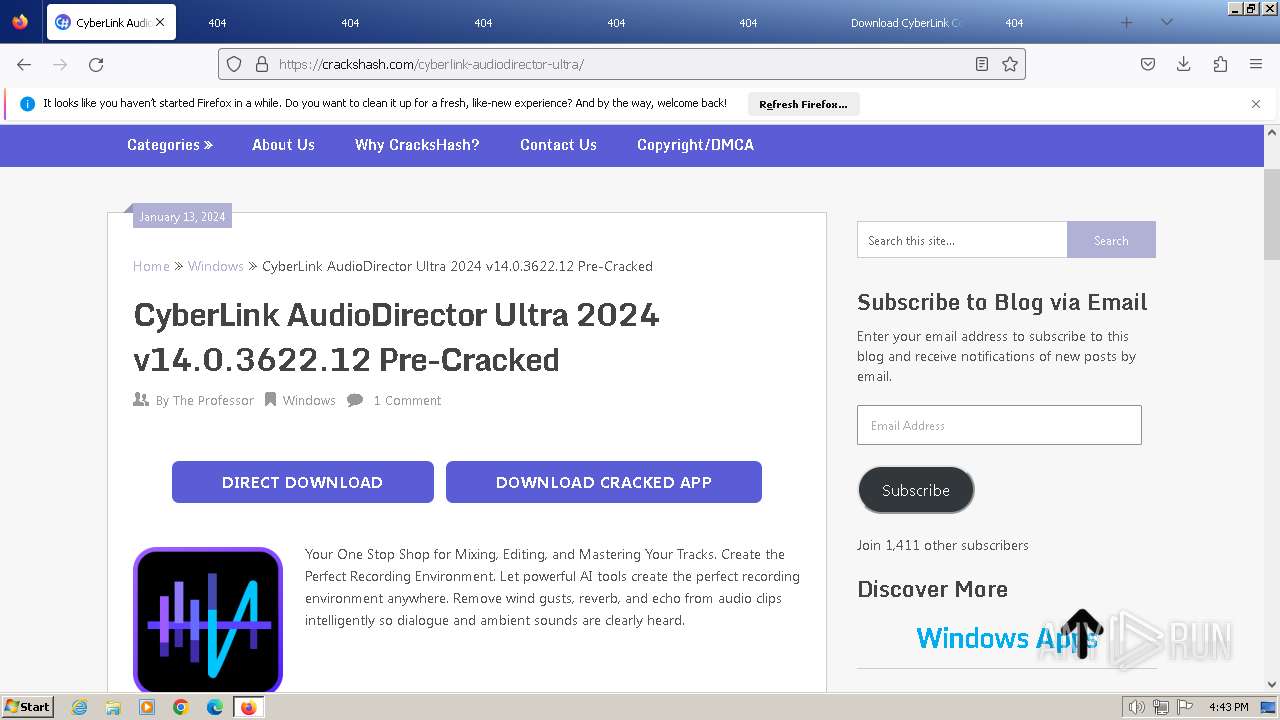Switch to the Download CyberLink tab
Viewport: 1280px width, 720px height.
pyautogui.click(x=905, y=22)
